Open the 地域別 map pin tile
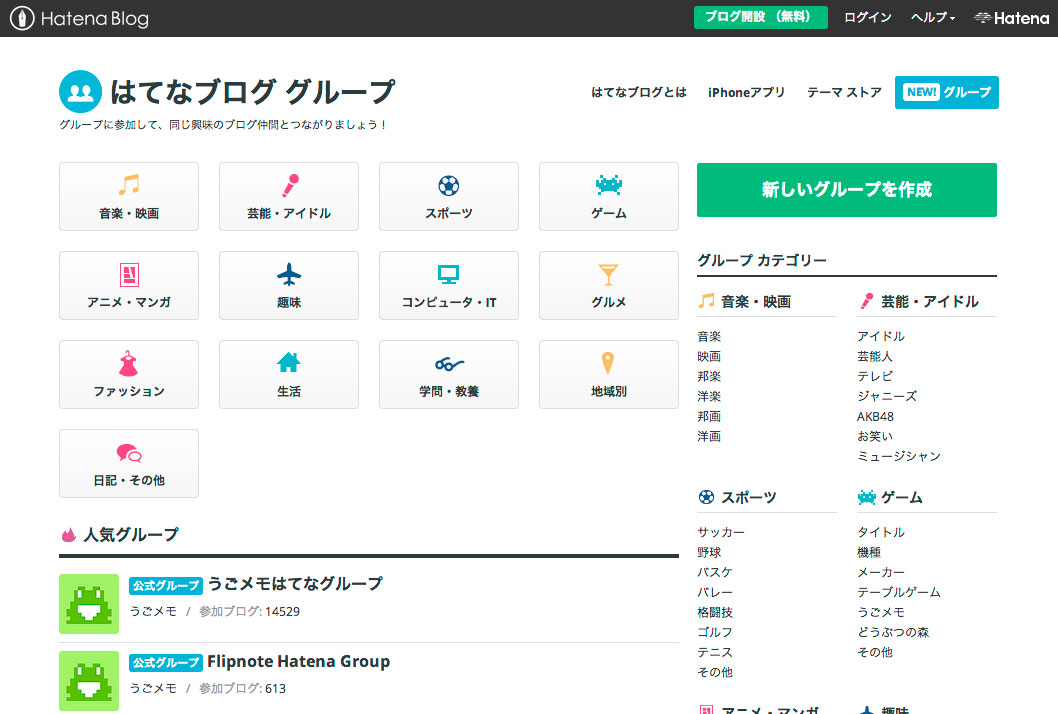Image resolution: width=1058 pixels, height=714 pixels. pyautogui.click(x=609, y=375)
